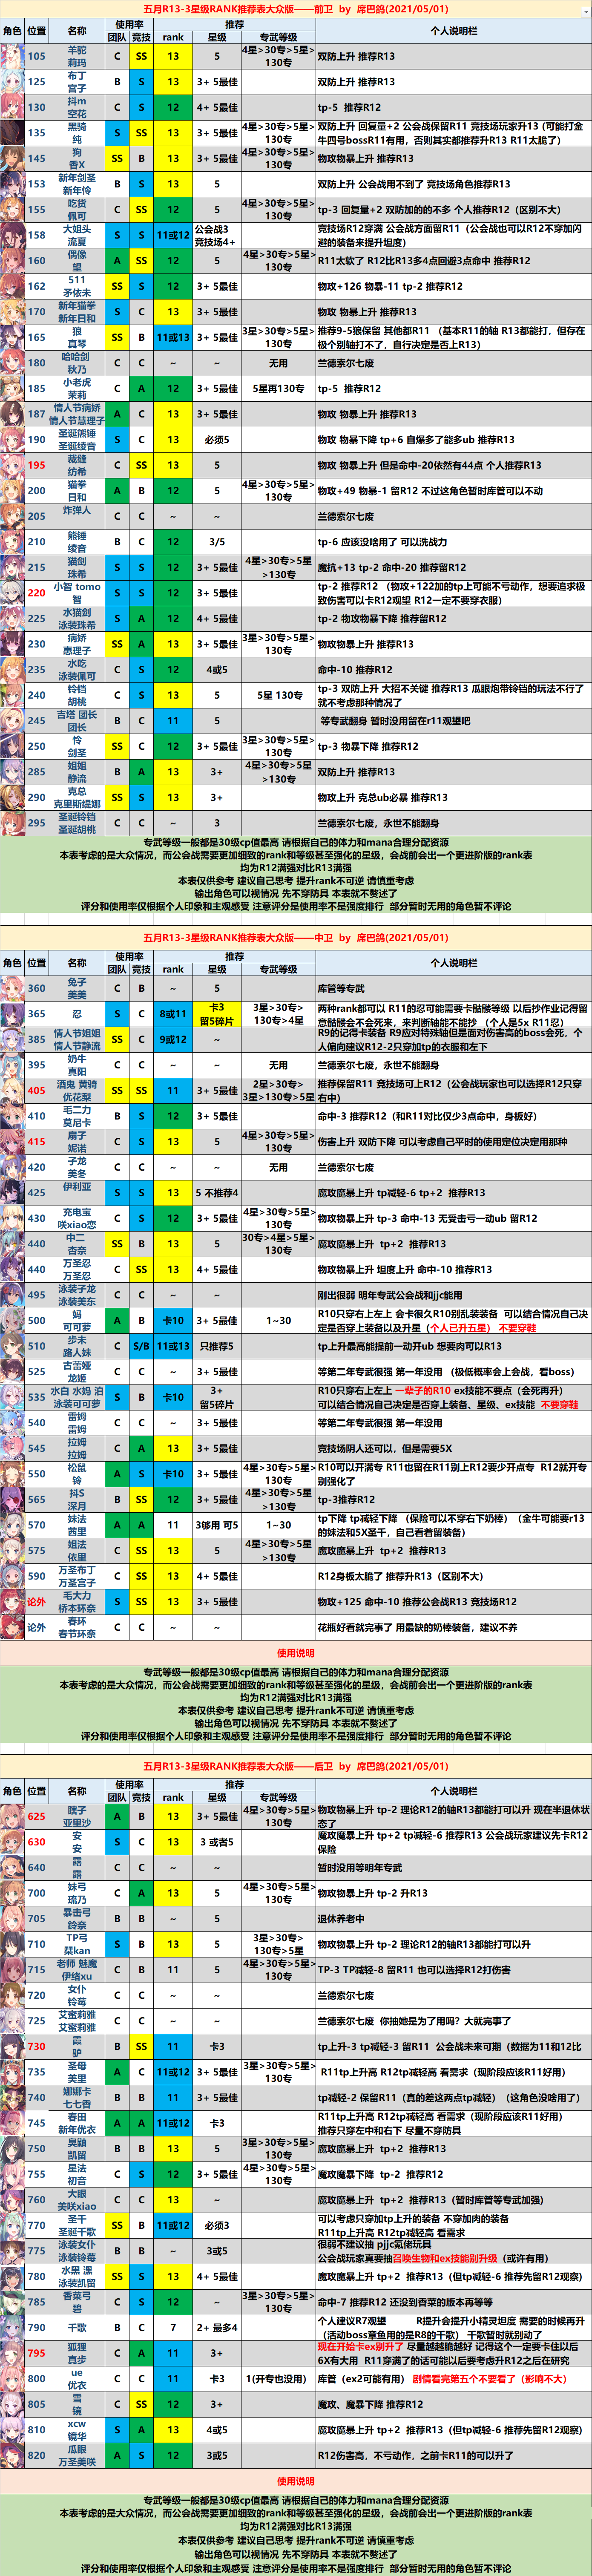Image resolution: width=592 pixels, height=2576 pixels.
Task: Click the 偶像 望 avatar at position 160
Action: pyautogui.click(x=12, y=261)
